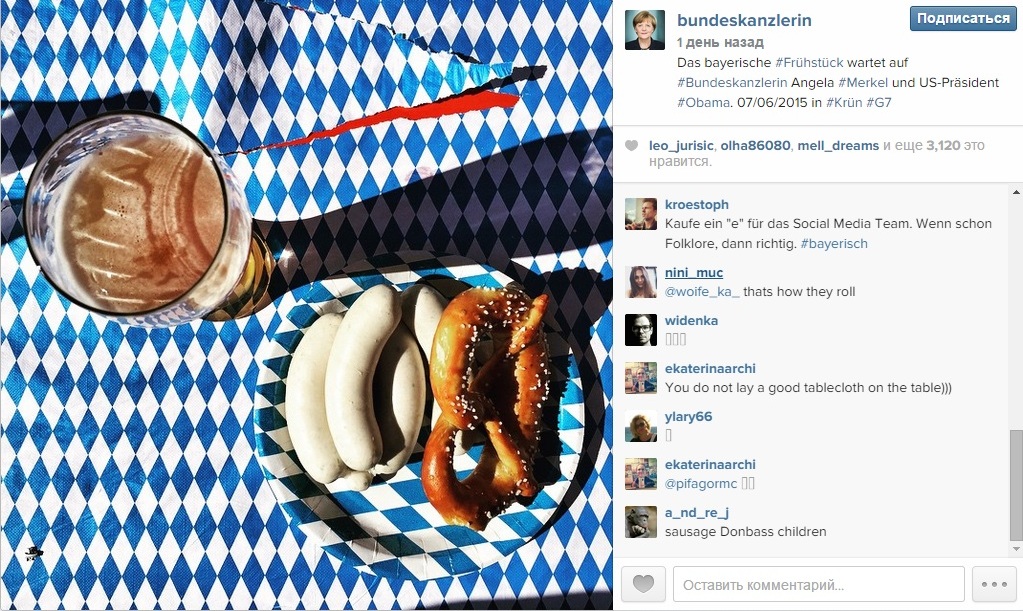Click the Оставить комментарий input field

coord(819,584)
